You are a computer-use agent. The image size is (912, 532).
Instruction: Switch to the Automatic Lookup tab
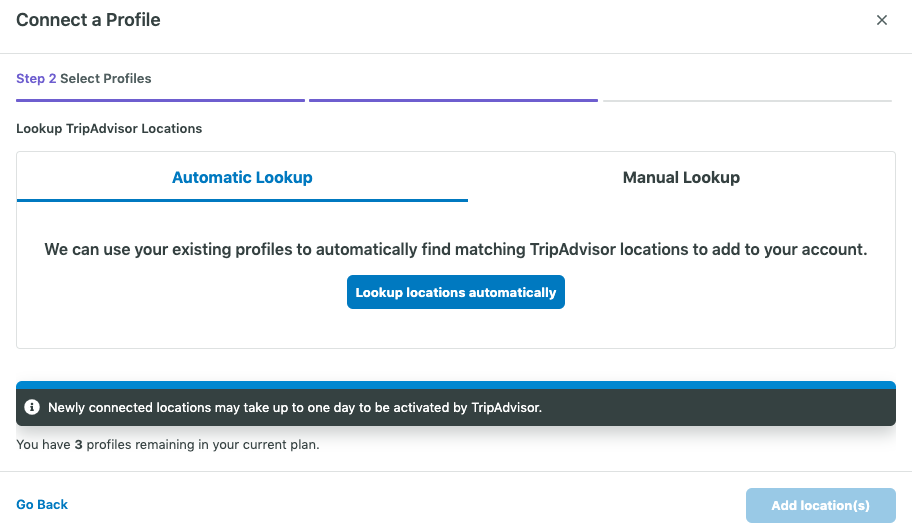[x=242, y=177]
